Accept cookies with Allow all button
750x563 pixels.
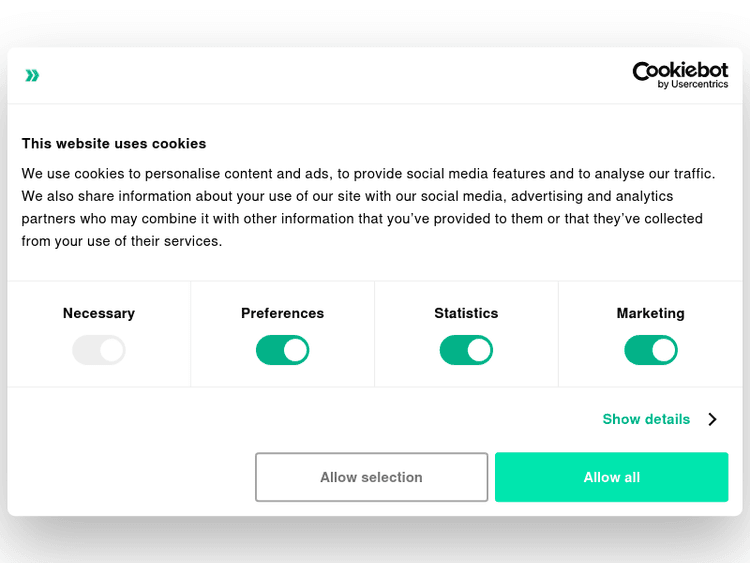click(x=611, y=477)
